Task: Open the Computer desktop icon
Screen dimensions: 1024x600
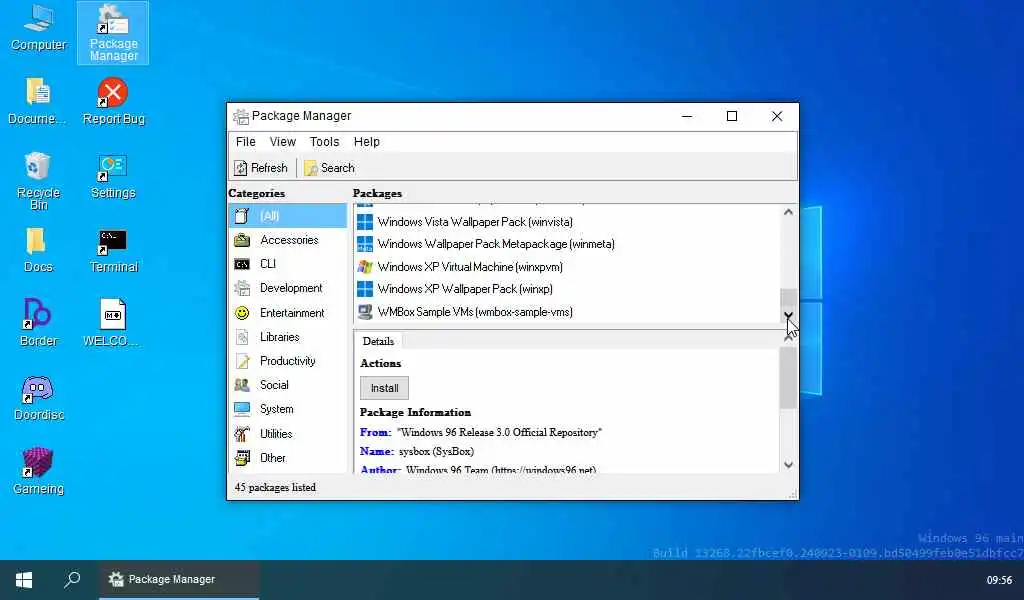Action: pos(39,27)
